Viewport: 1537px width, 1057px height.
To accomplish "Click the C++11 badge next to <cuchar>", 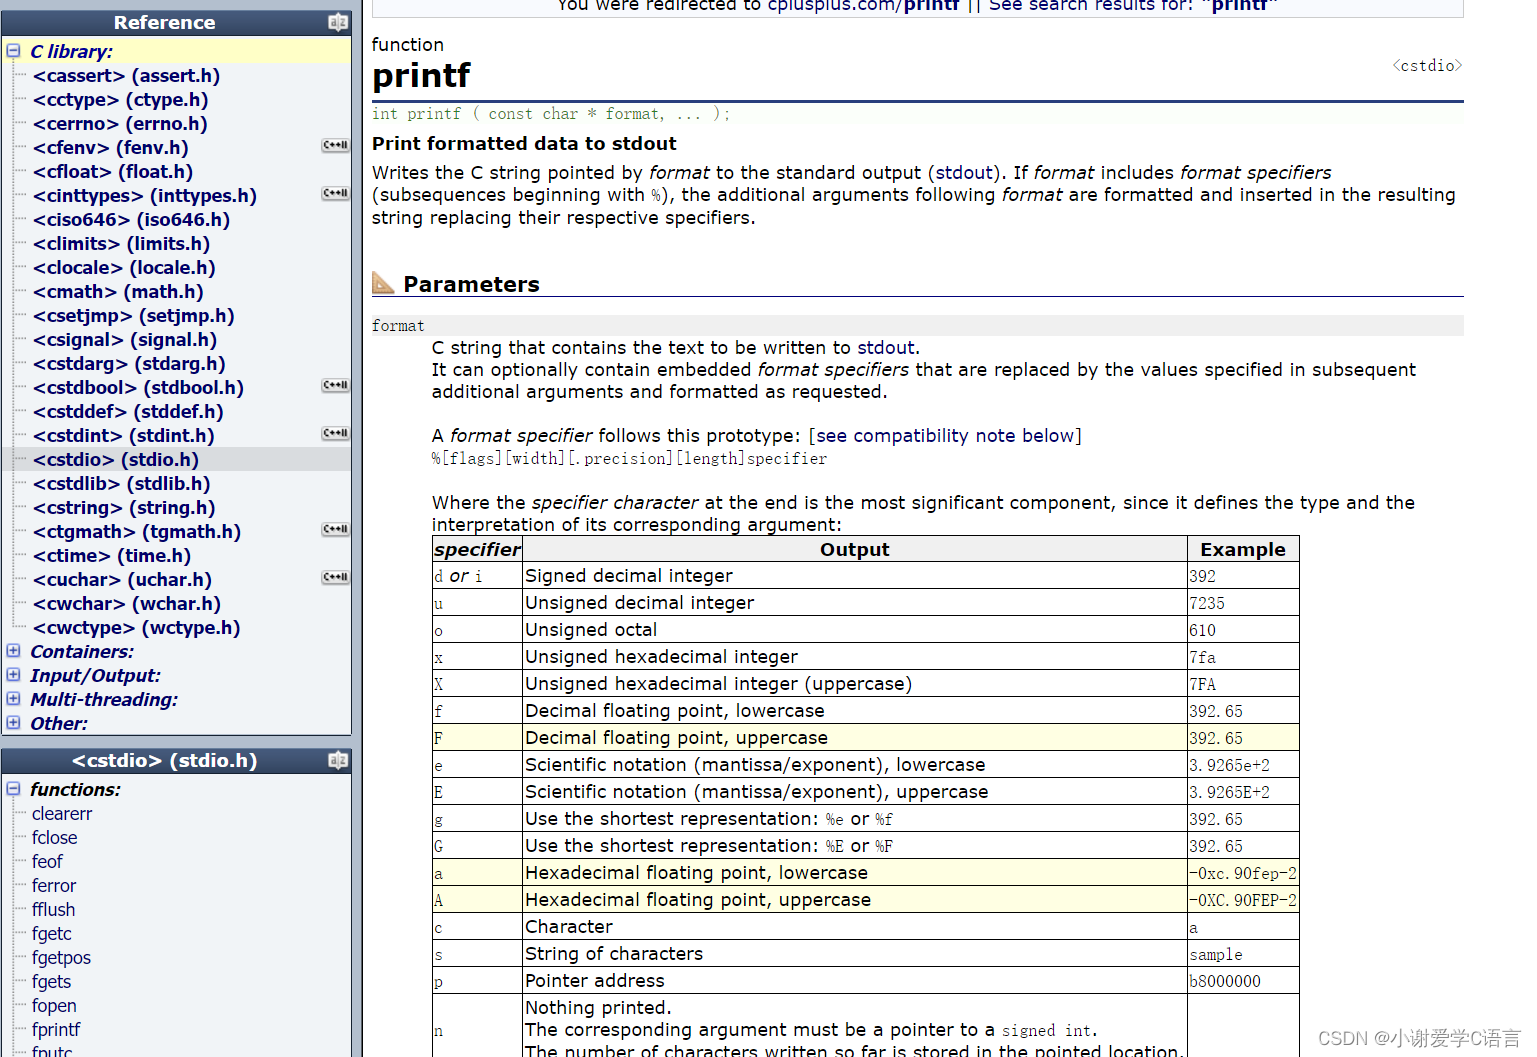I will click(335, 578).
